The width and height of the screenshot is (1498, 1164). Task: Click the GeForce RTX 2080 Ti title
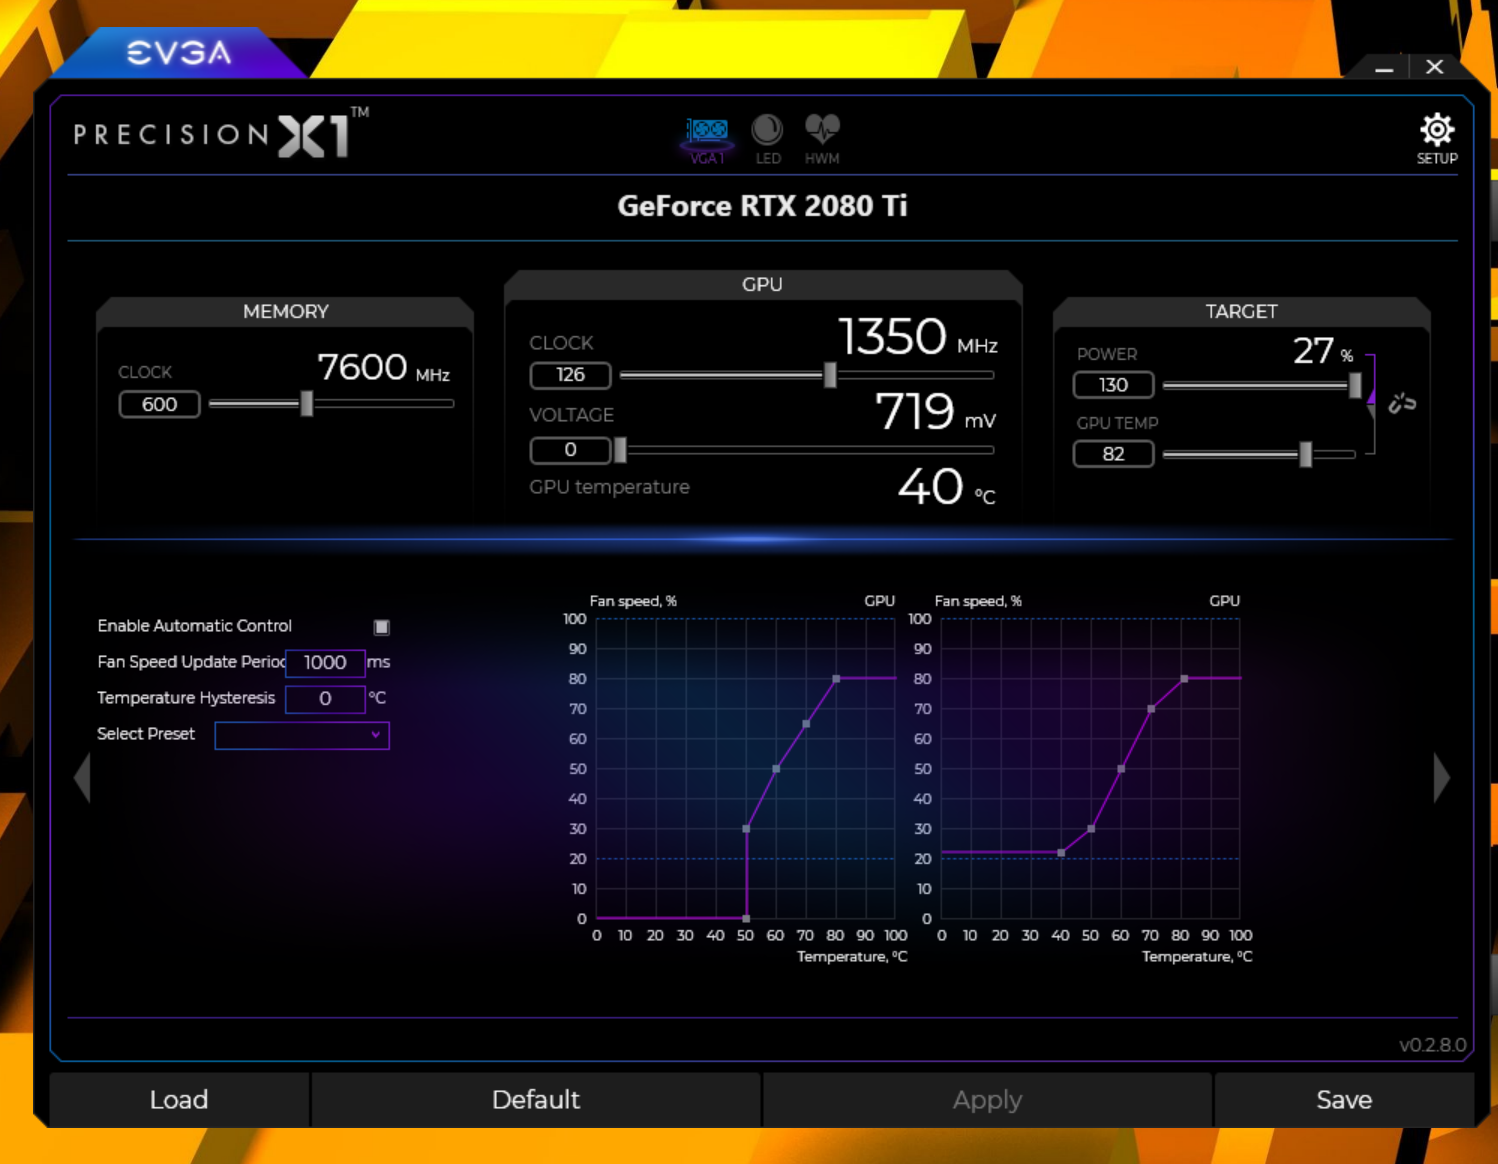(762, 206)
